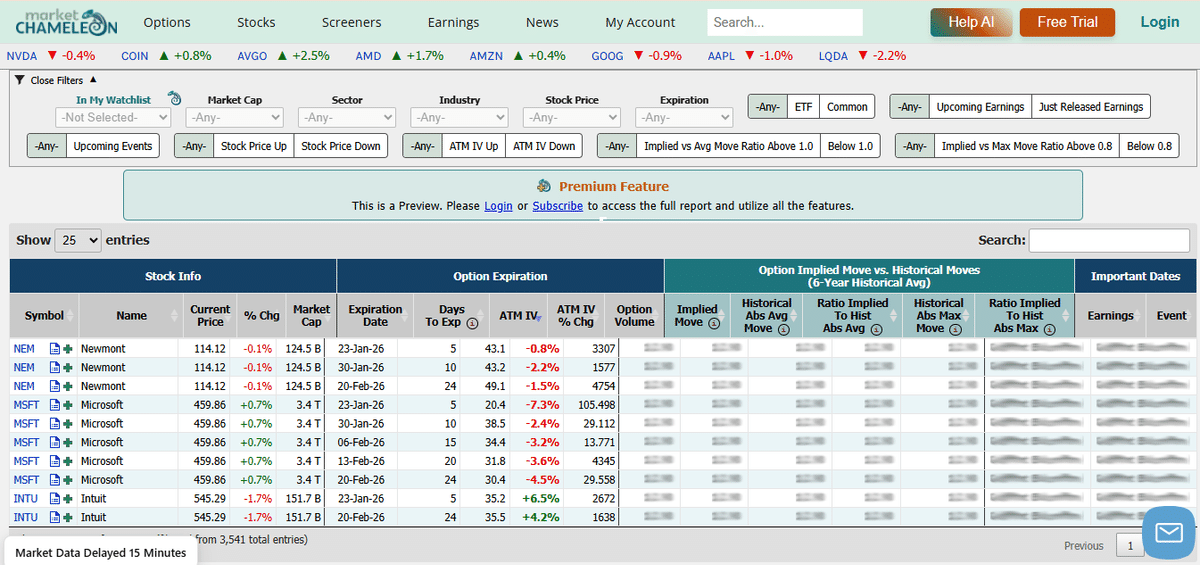Open the Screeners menu
The image size is (1200, 565).
click(351, 22)
